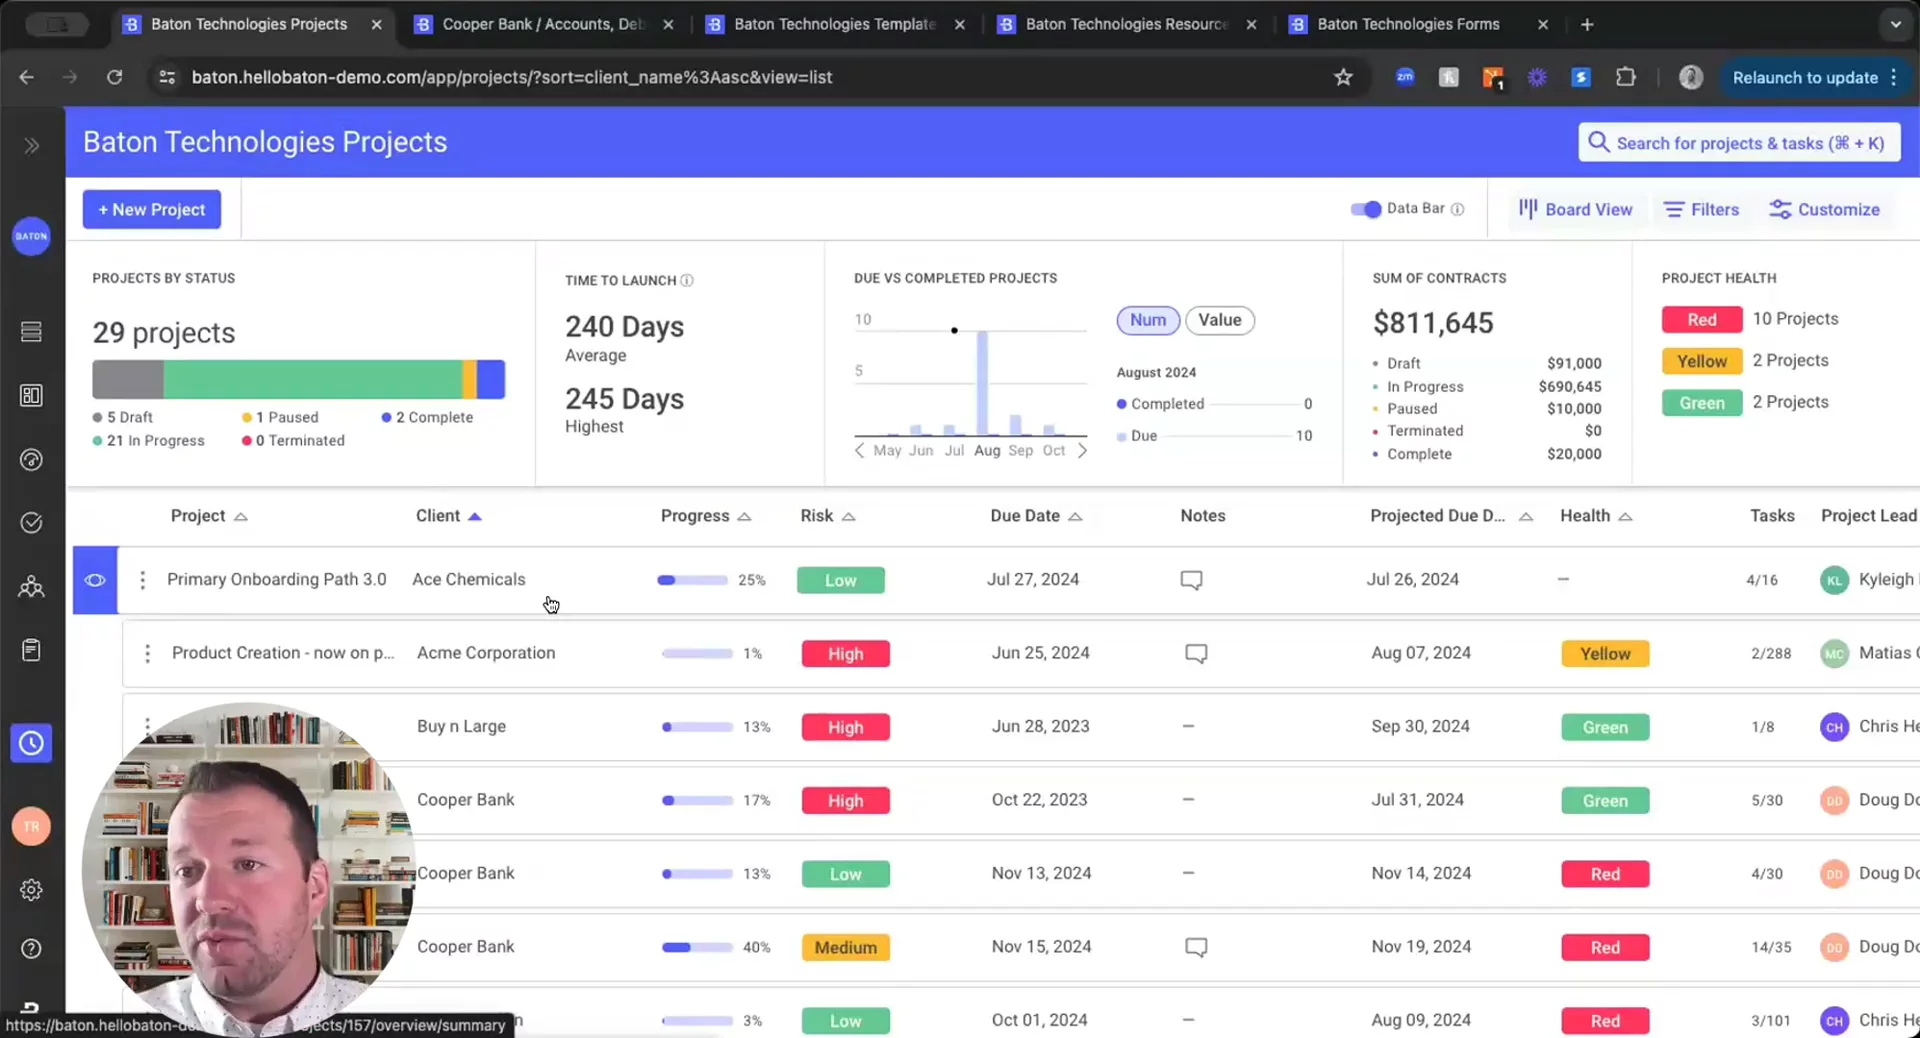The height and width of the screenshot is (1038, 1920).
Task: Click the progress bar of Cooper Bank 40% project
Action: 696,947
